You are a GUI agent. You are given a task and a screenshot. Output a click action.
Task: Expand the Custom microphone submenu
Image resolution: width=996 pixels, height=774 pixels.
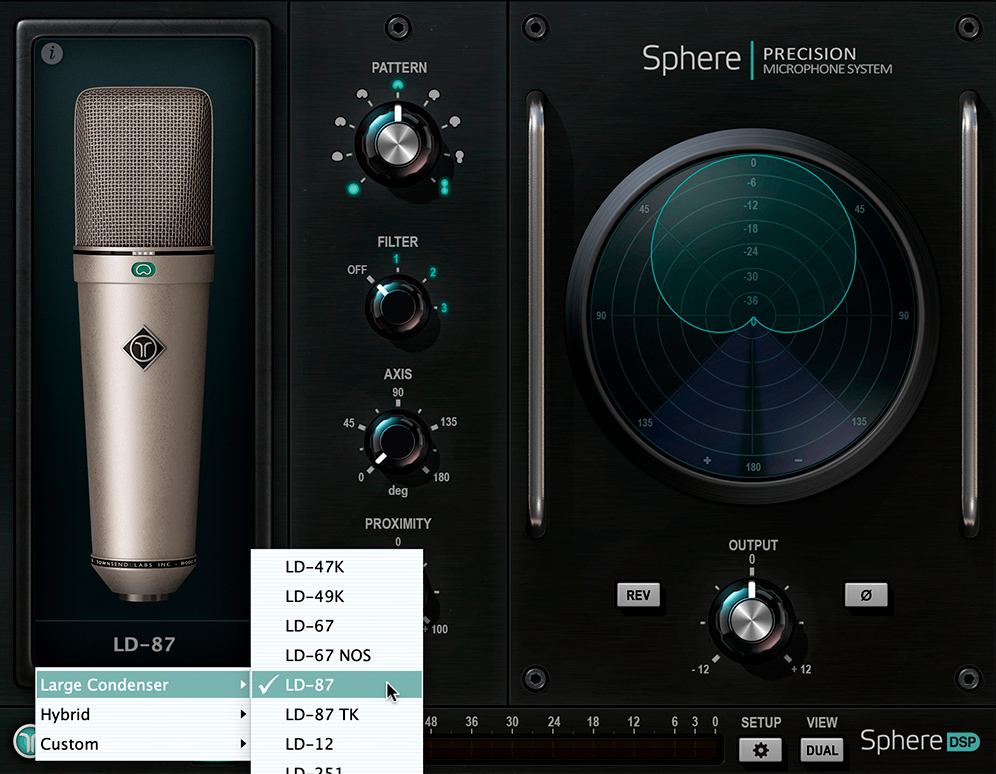[142, 744]
